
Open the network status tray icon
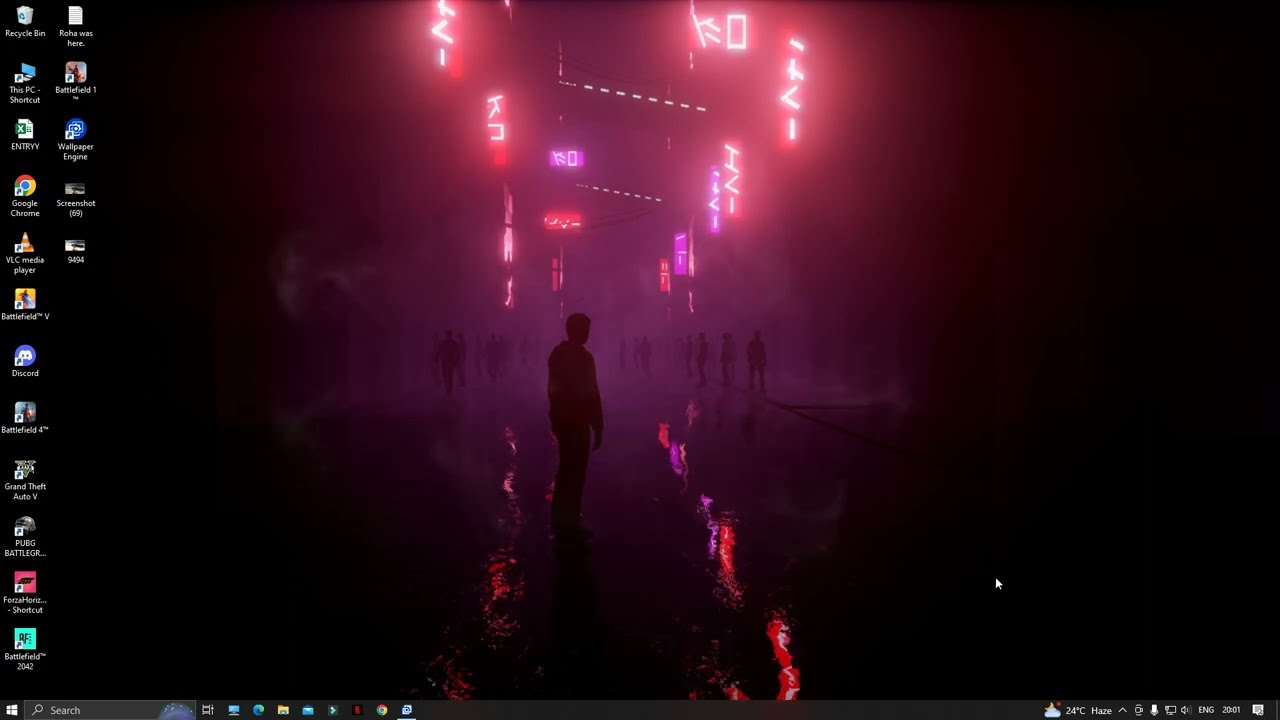click(1170, 710)
